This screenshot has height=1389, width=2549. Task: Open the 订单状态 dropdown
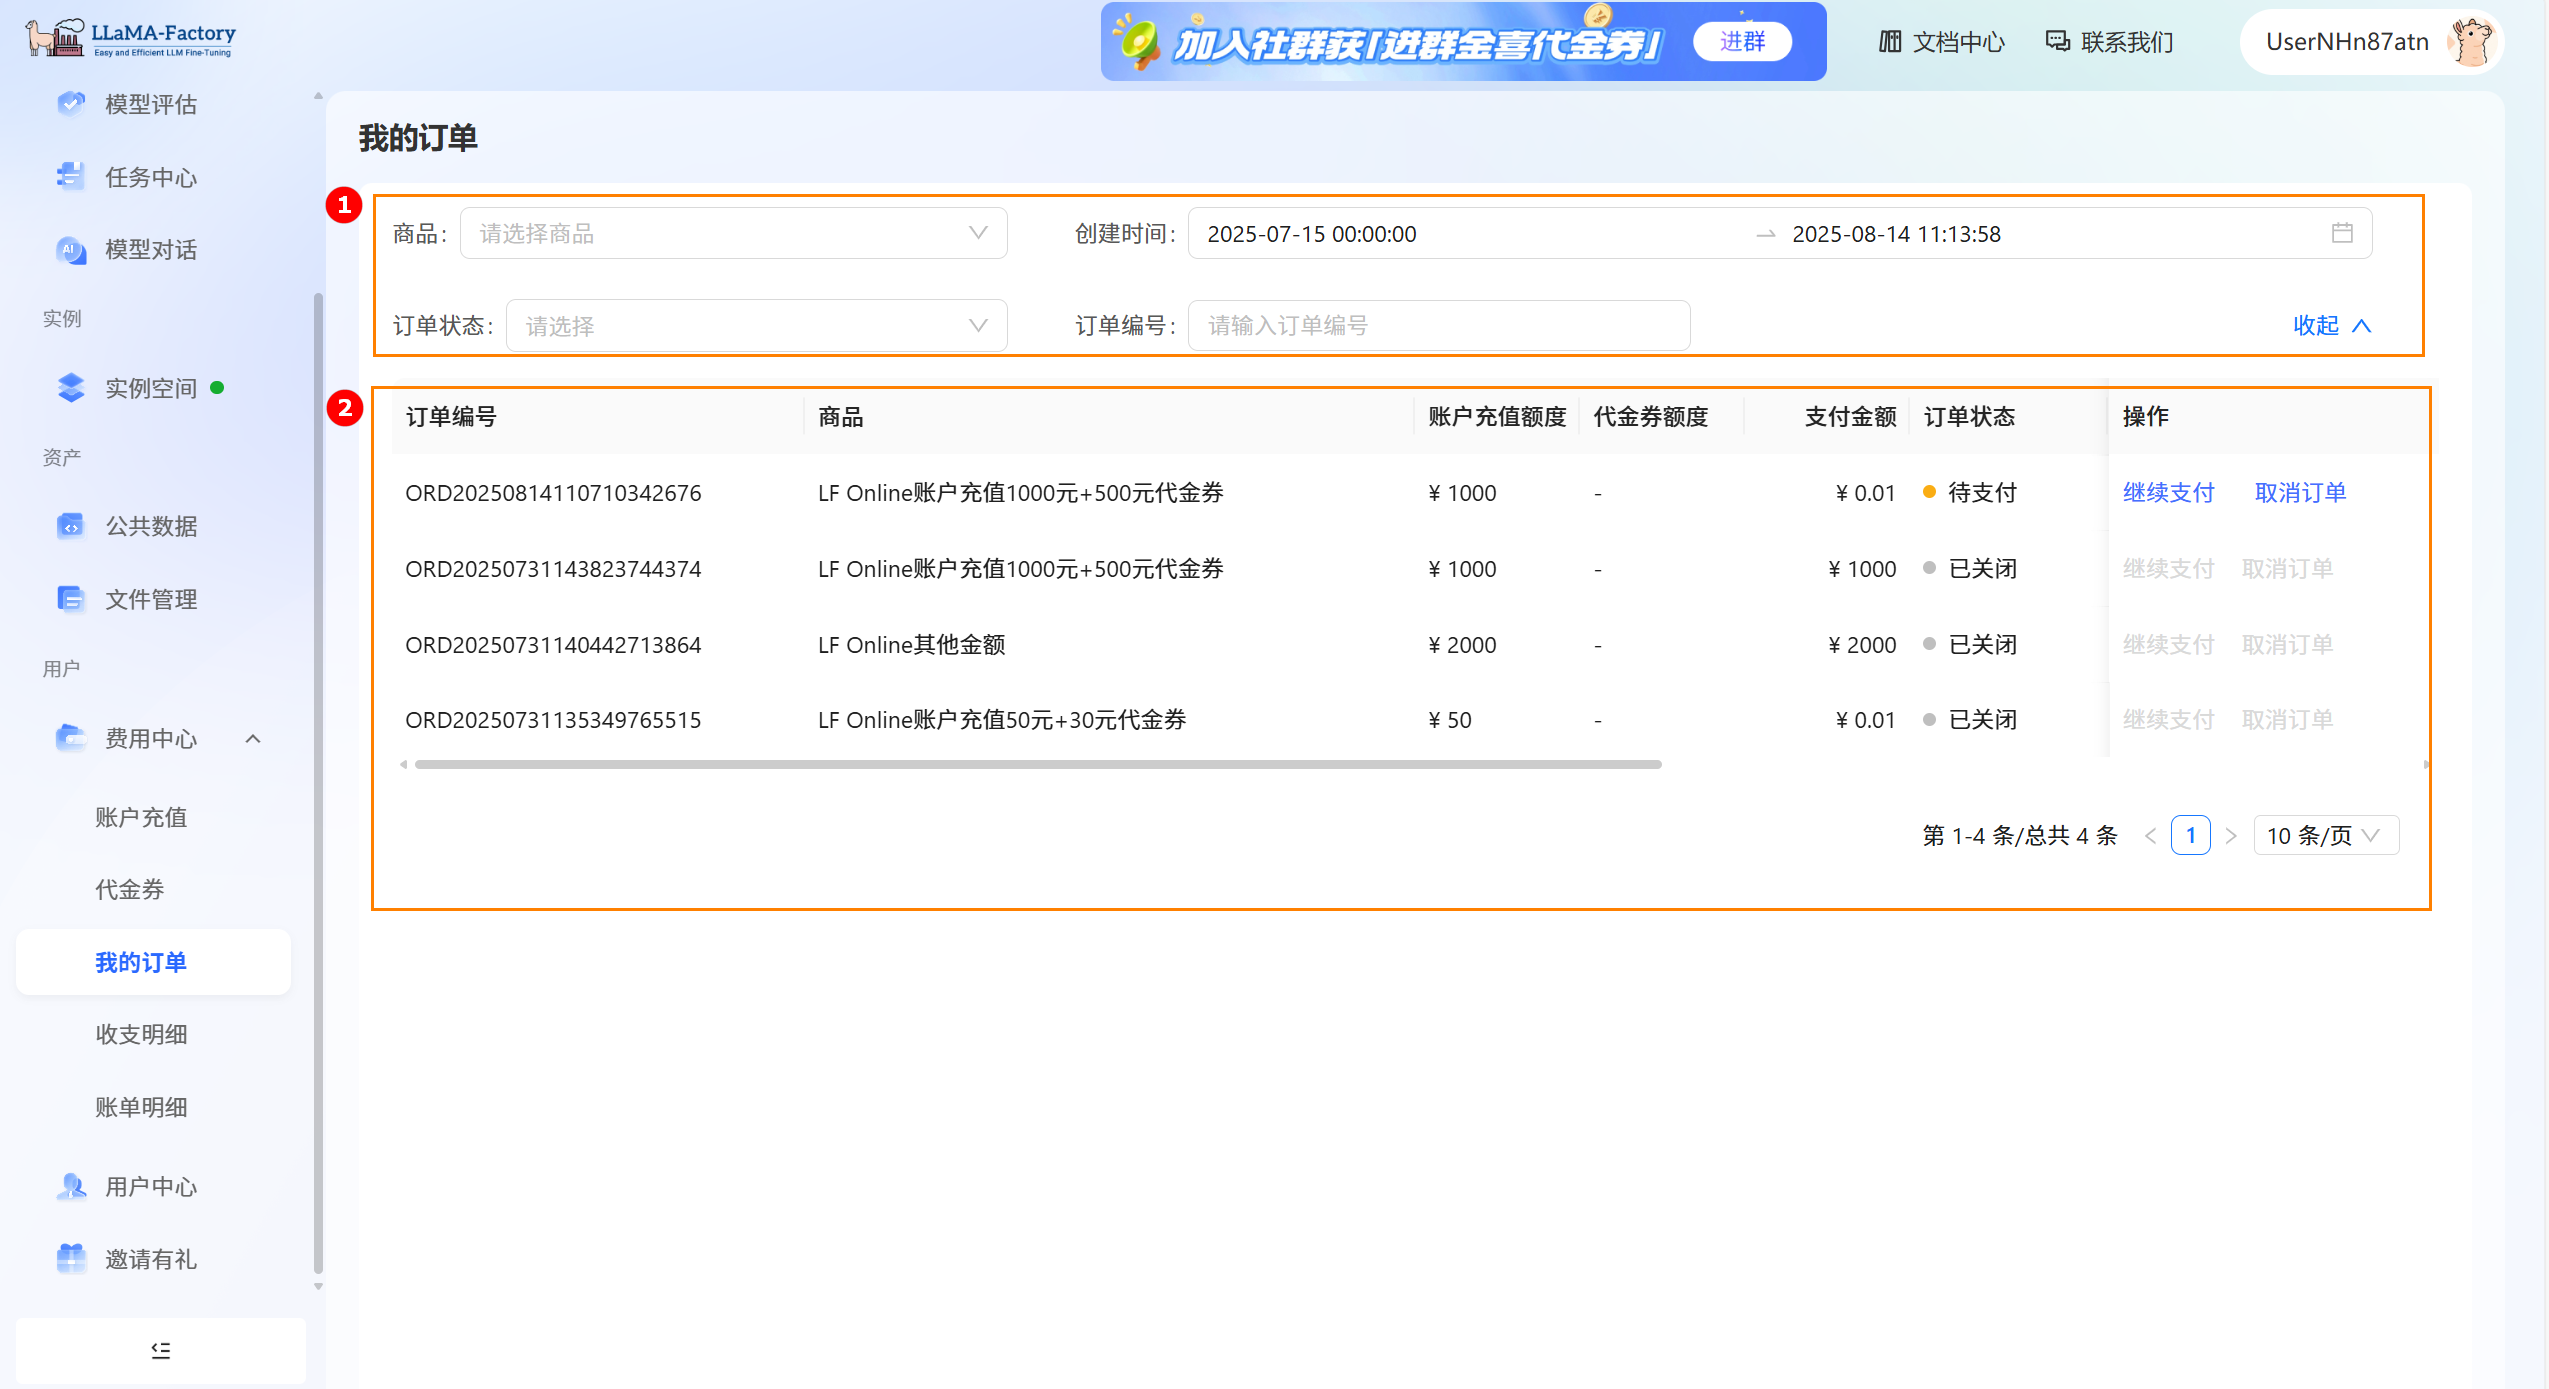point(756,326)
